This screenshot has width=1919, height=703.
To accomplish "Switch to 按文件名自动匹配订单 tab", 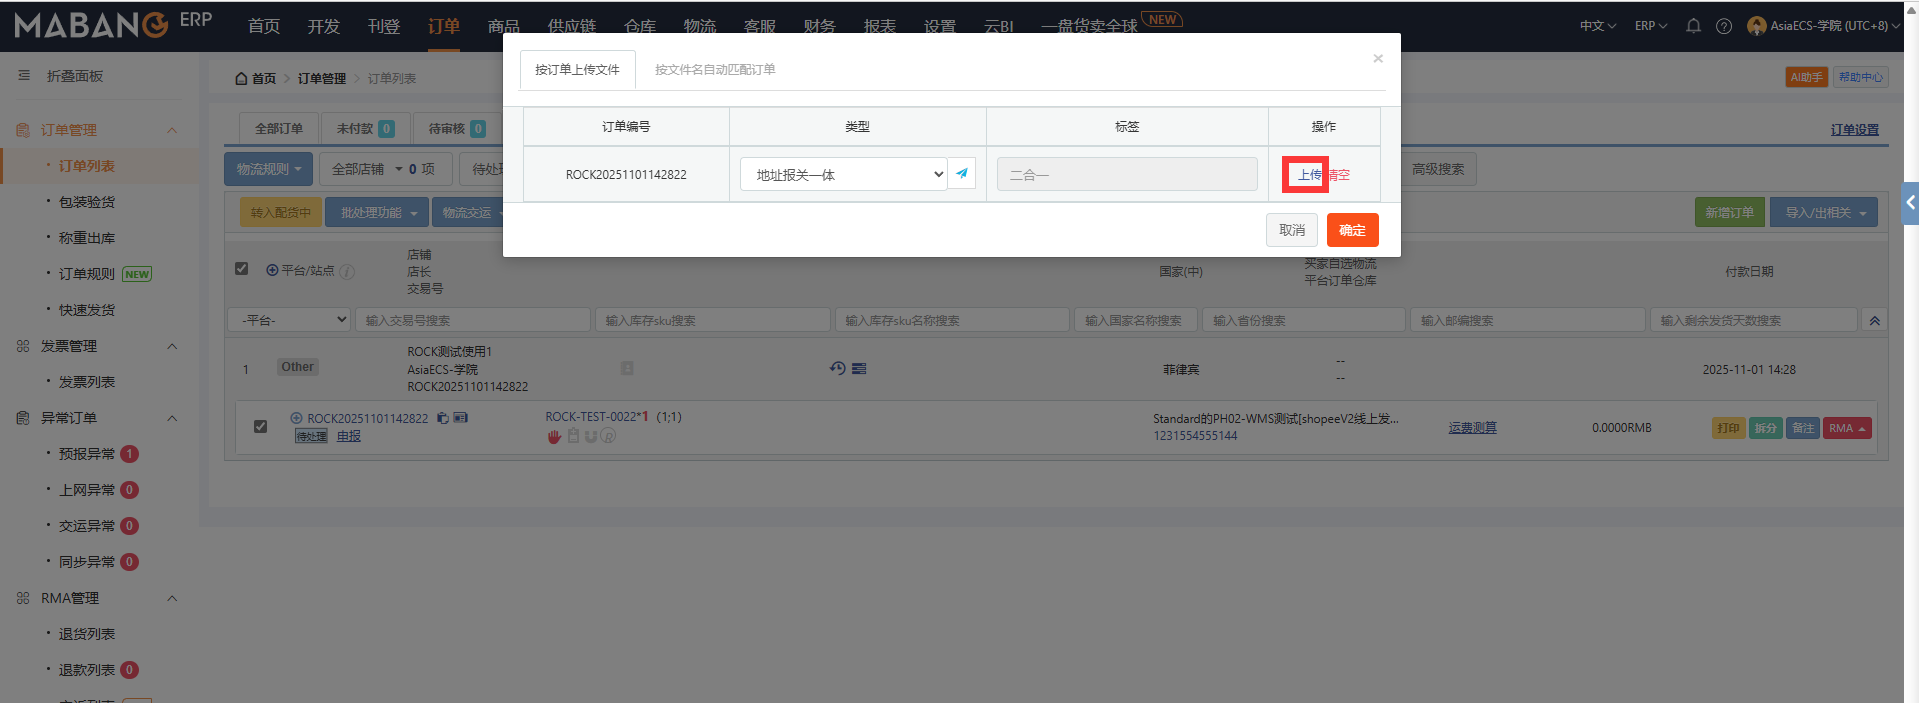I will click(715, 70).
